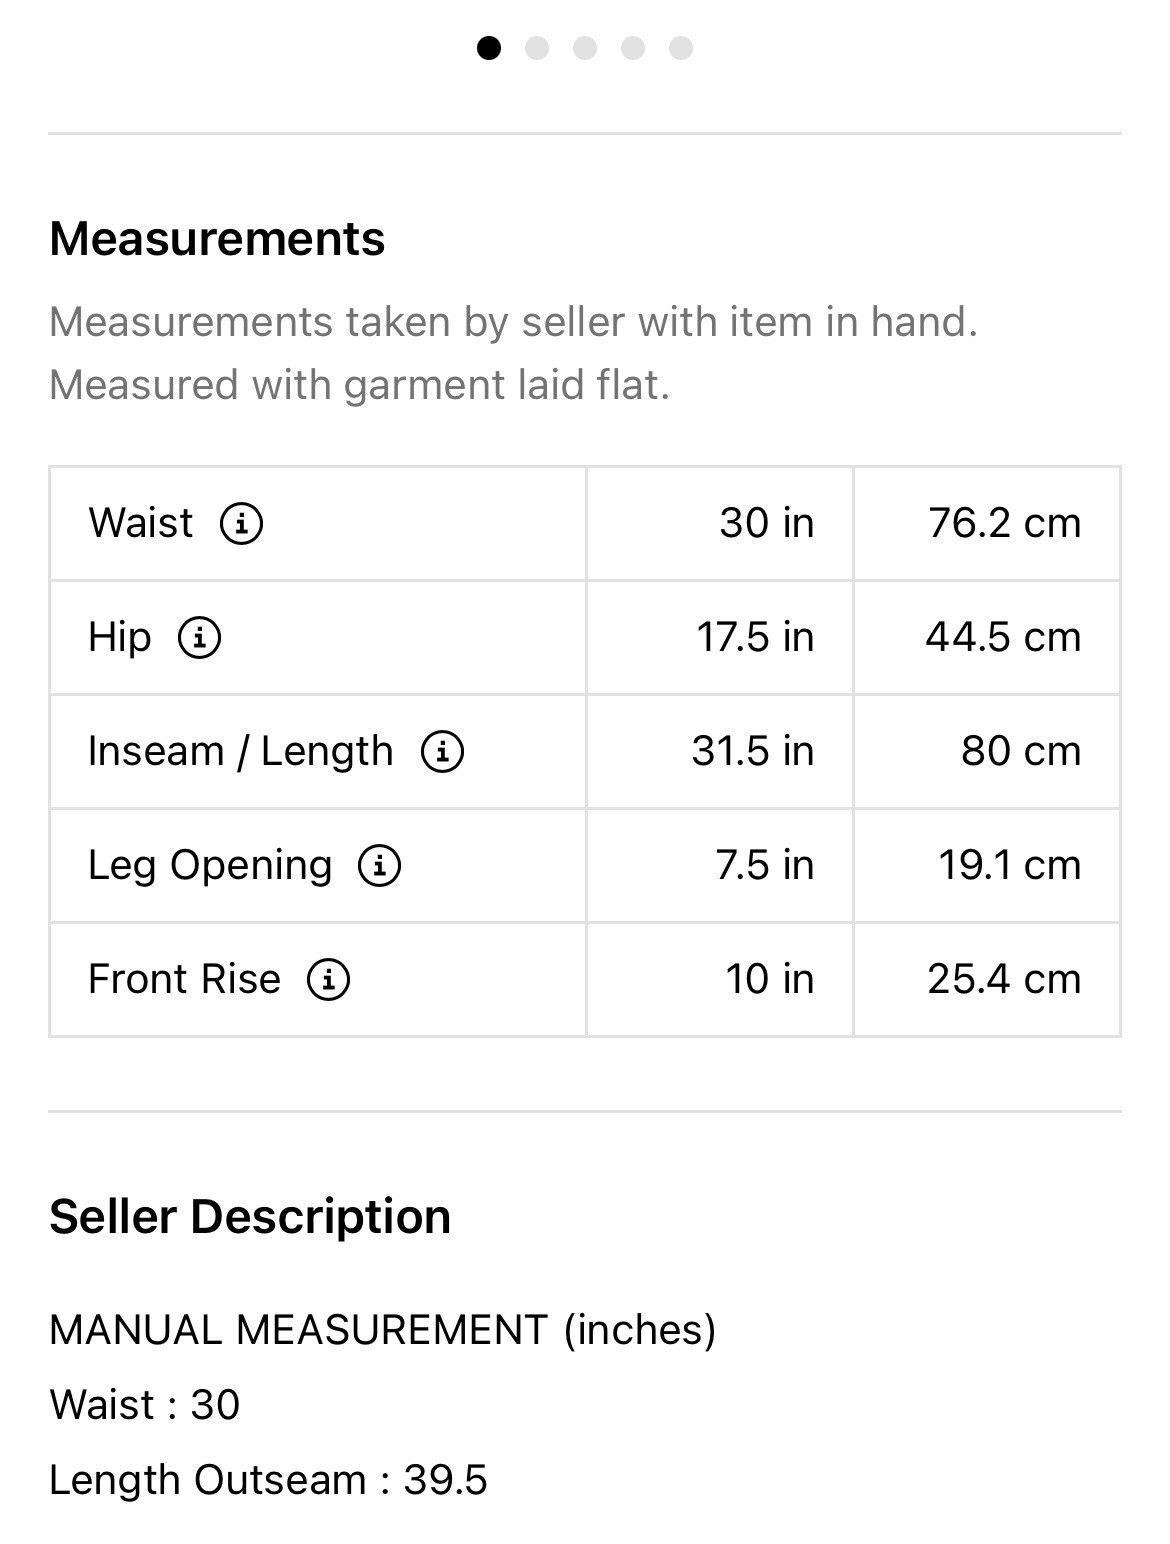
Task: Click the Measurements heading
Action: [x=217, y=239]
